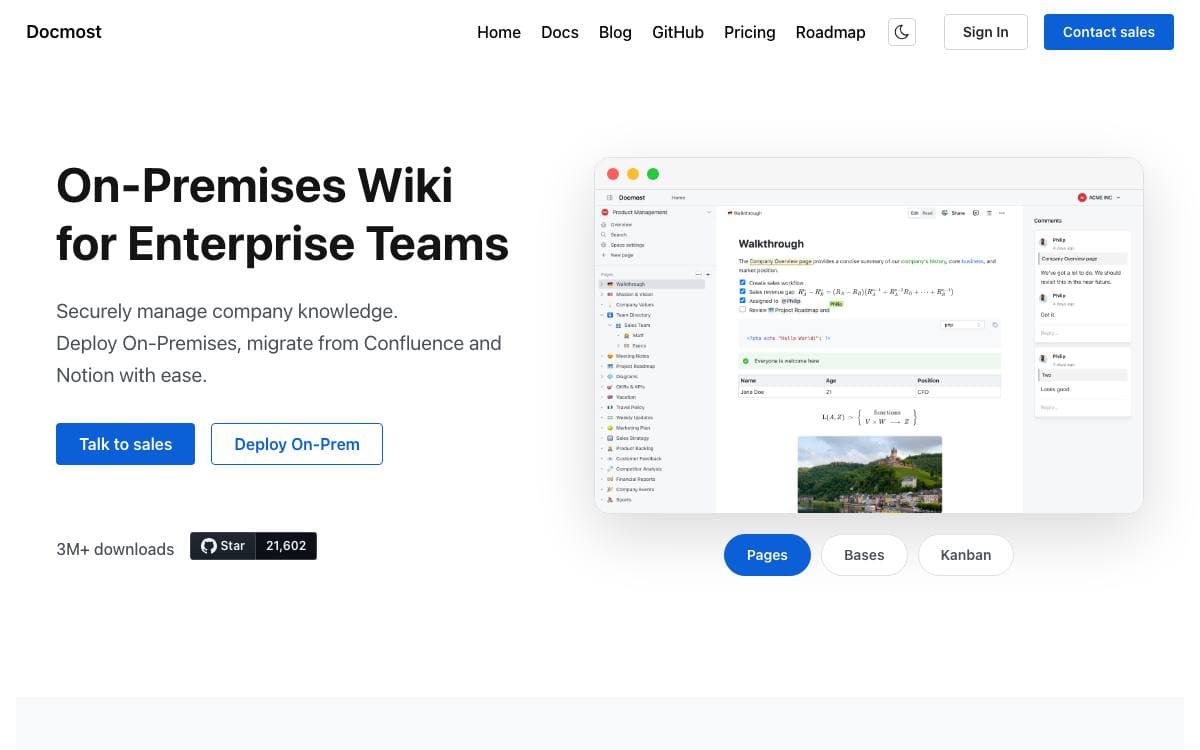Click the 21,602 star count
This screenshot has height=750, width=1200.
[x=286, y=546]
